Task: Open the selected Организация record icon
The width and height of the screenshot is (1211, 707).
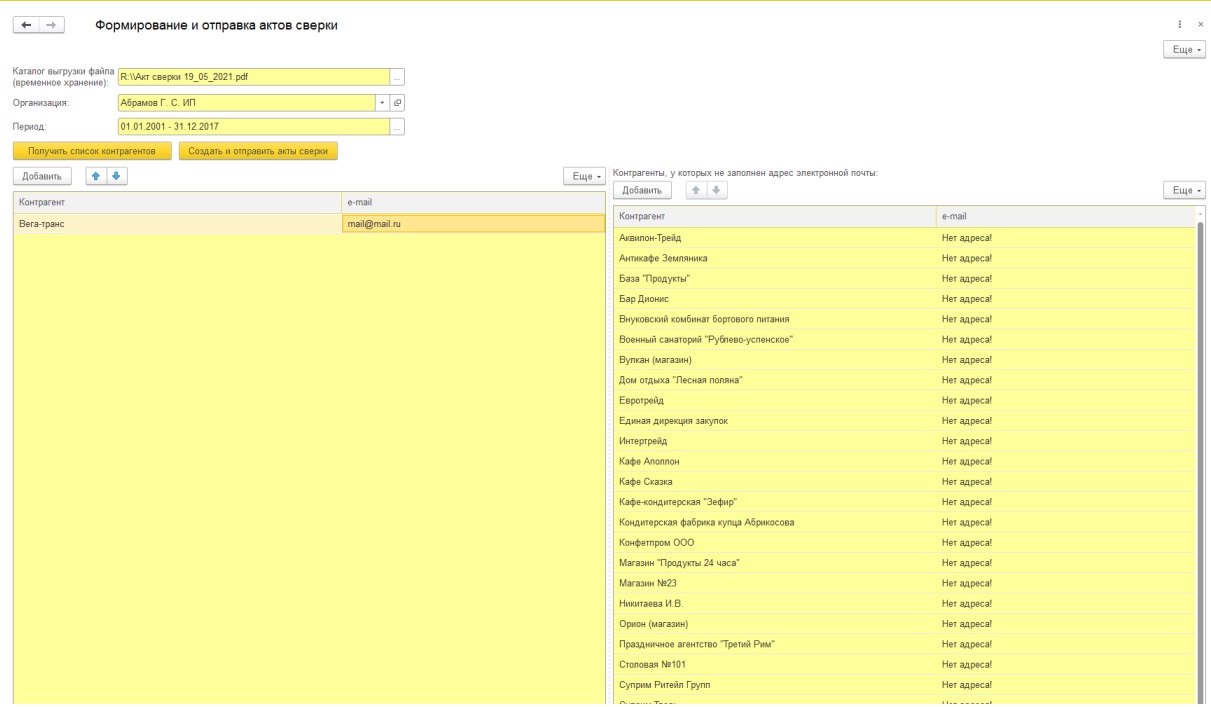Action: tap(397, 102)
